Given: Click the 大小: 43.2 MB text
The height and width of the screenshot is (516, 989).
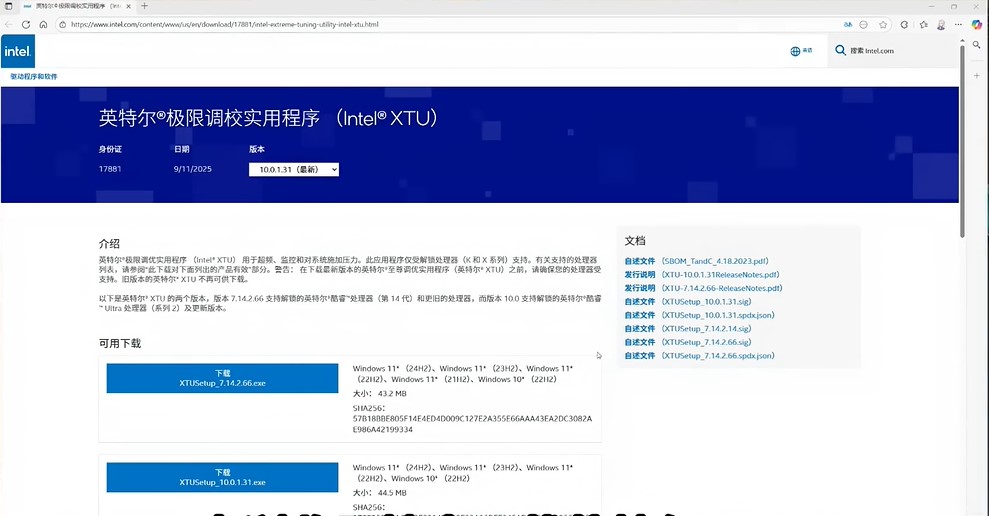Looking at the screenshot, I should [x=380, y=394].
